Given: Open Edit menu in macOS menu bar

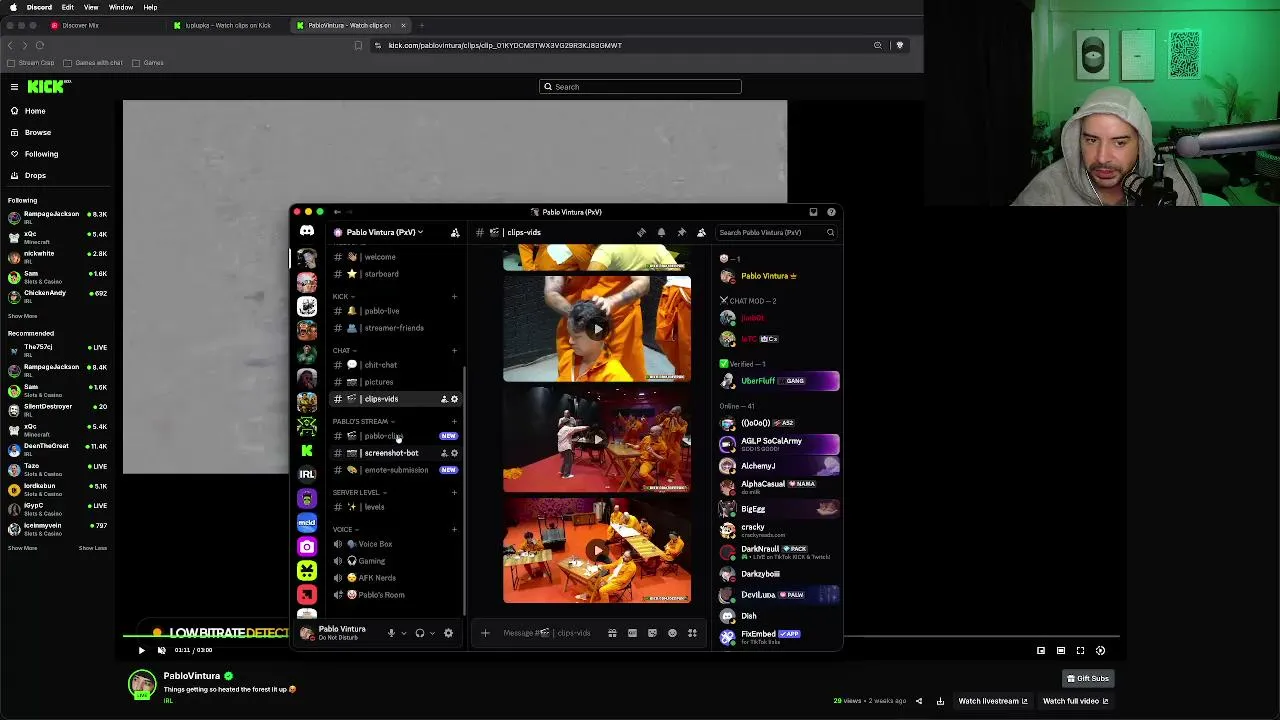Looking at the screenshot, I should (x=67, y=7).
